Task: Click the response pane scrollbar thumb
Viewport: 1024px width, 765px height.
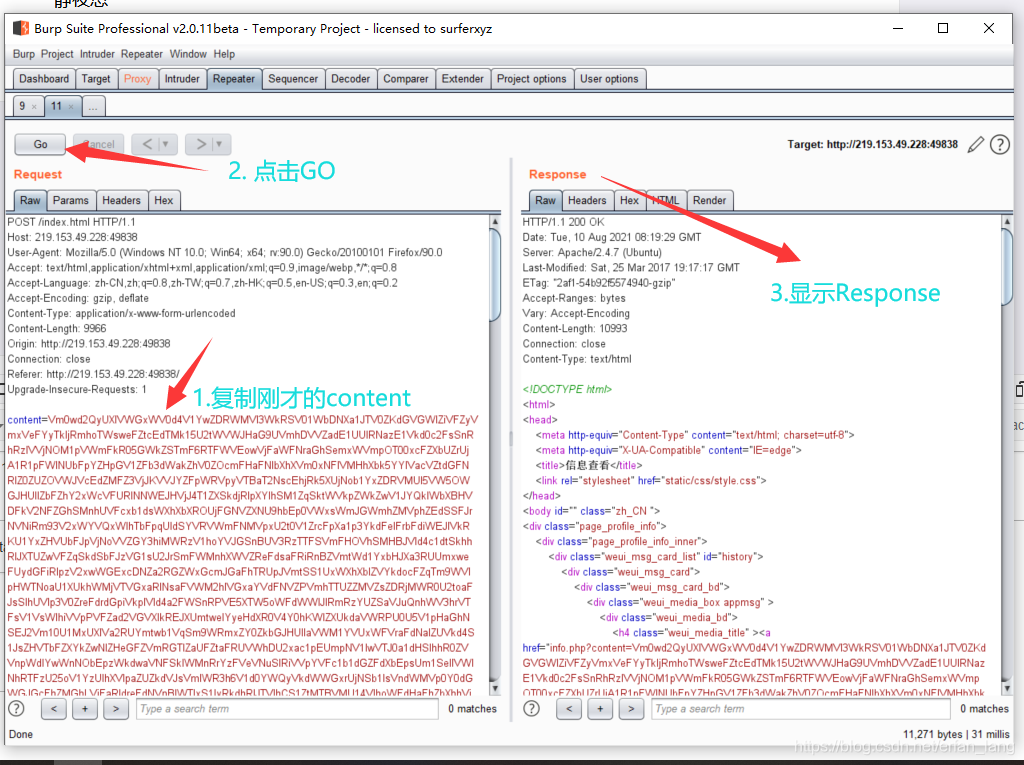Action: (1007, 269)
